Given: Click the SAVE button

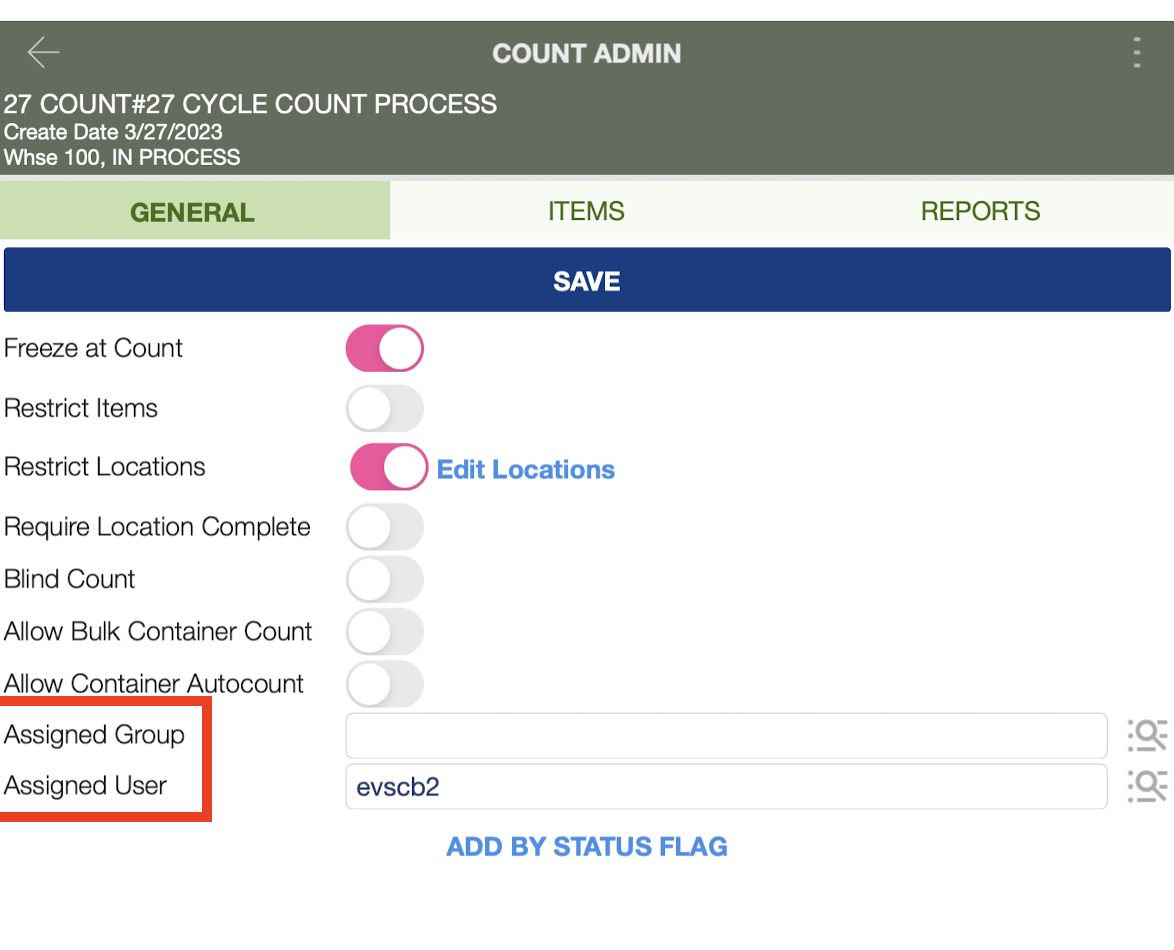Looking at the screenshot, I should pyautogui.click(x=587, y=280).
